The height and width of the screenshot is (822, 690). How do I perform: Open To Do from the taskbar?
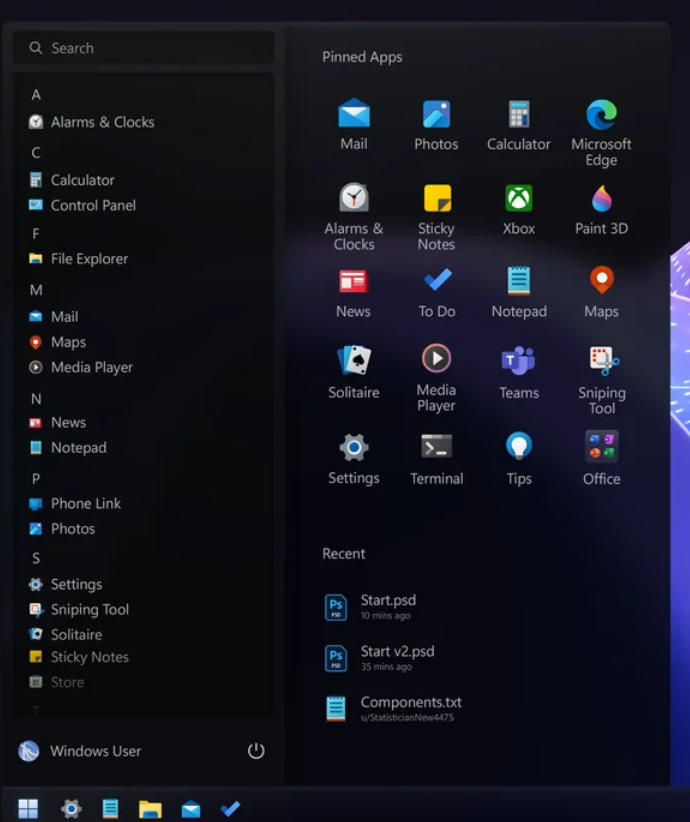pos(230,808)
